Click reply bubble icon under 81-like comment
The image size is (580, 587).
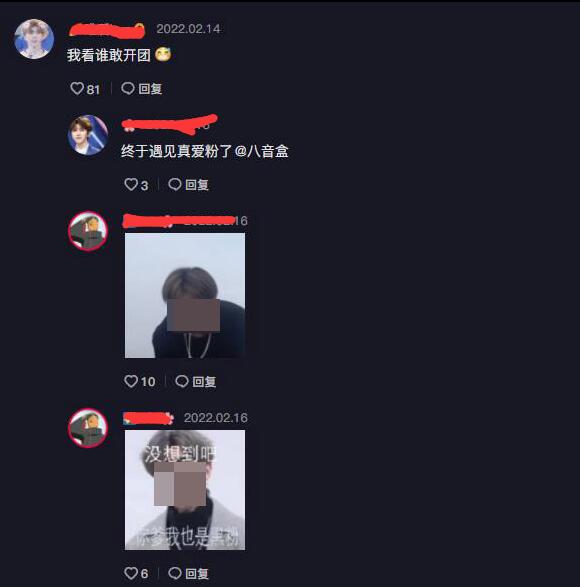pos(128,88)
